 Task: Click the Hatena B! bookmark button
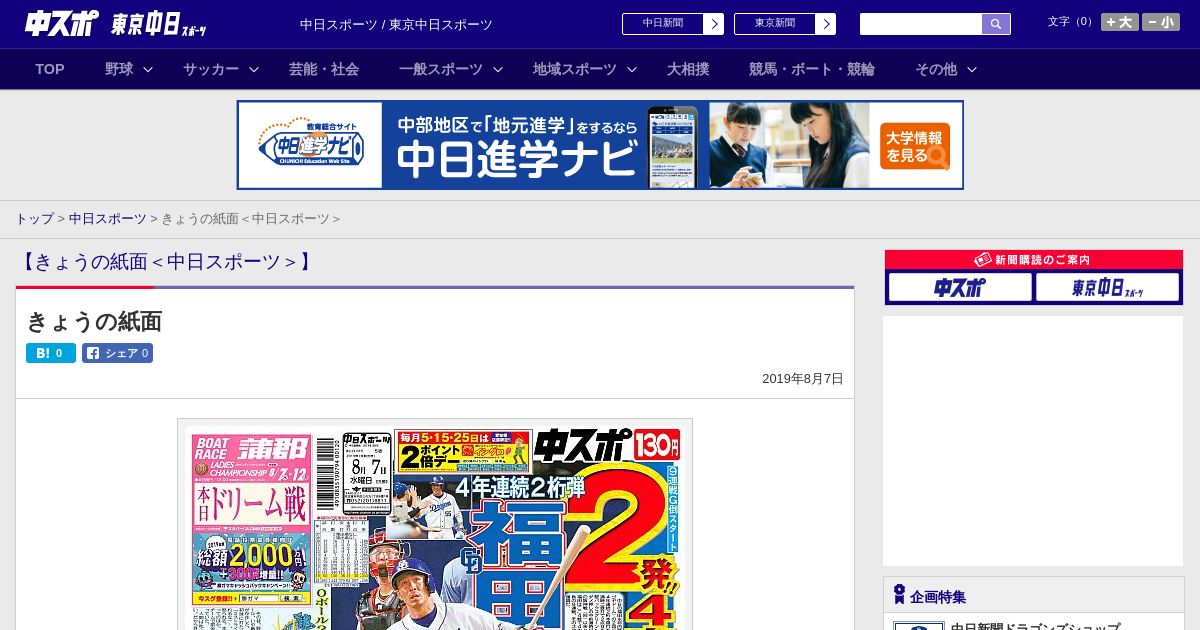click(51, 353)
